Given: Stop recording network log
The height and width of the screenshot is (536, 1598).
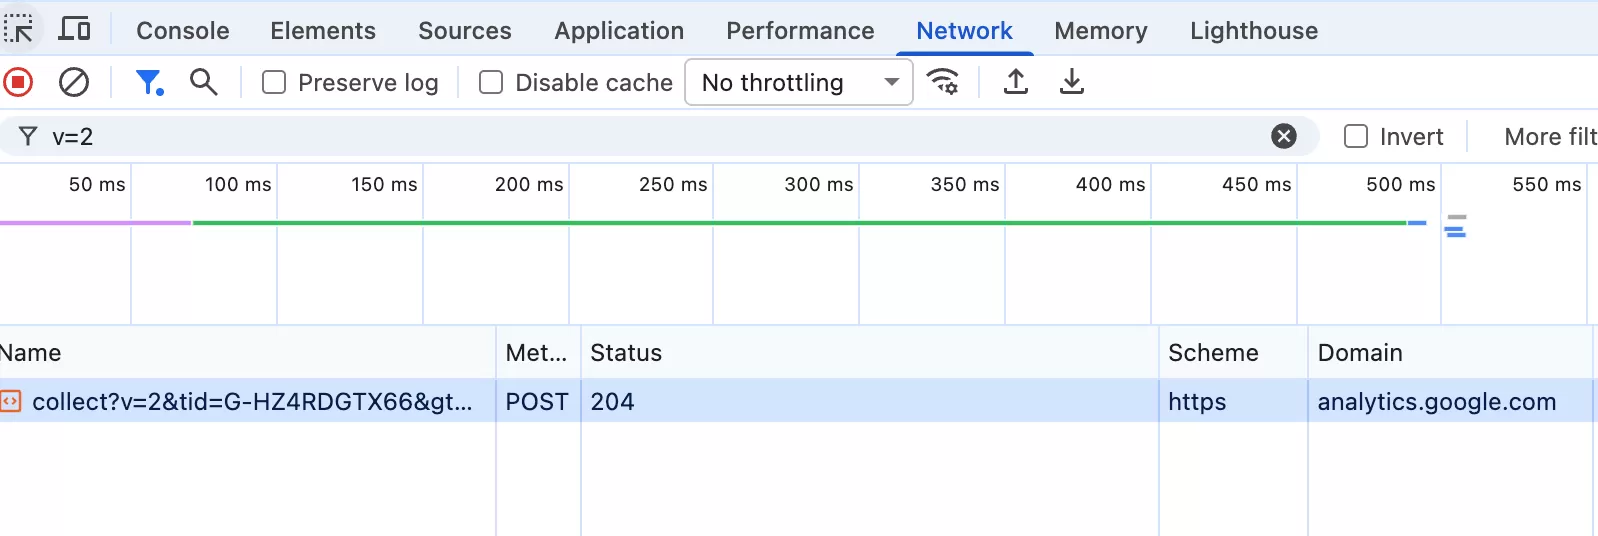Looking at the screenshot, I should [19, 82].
